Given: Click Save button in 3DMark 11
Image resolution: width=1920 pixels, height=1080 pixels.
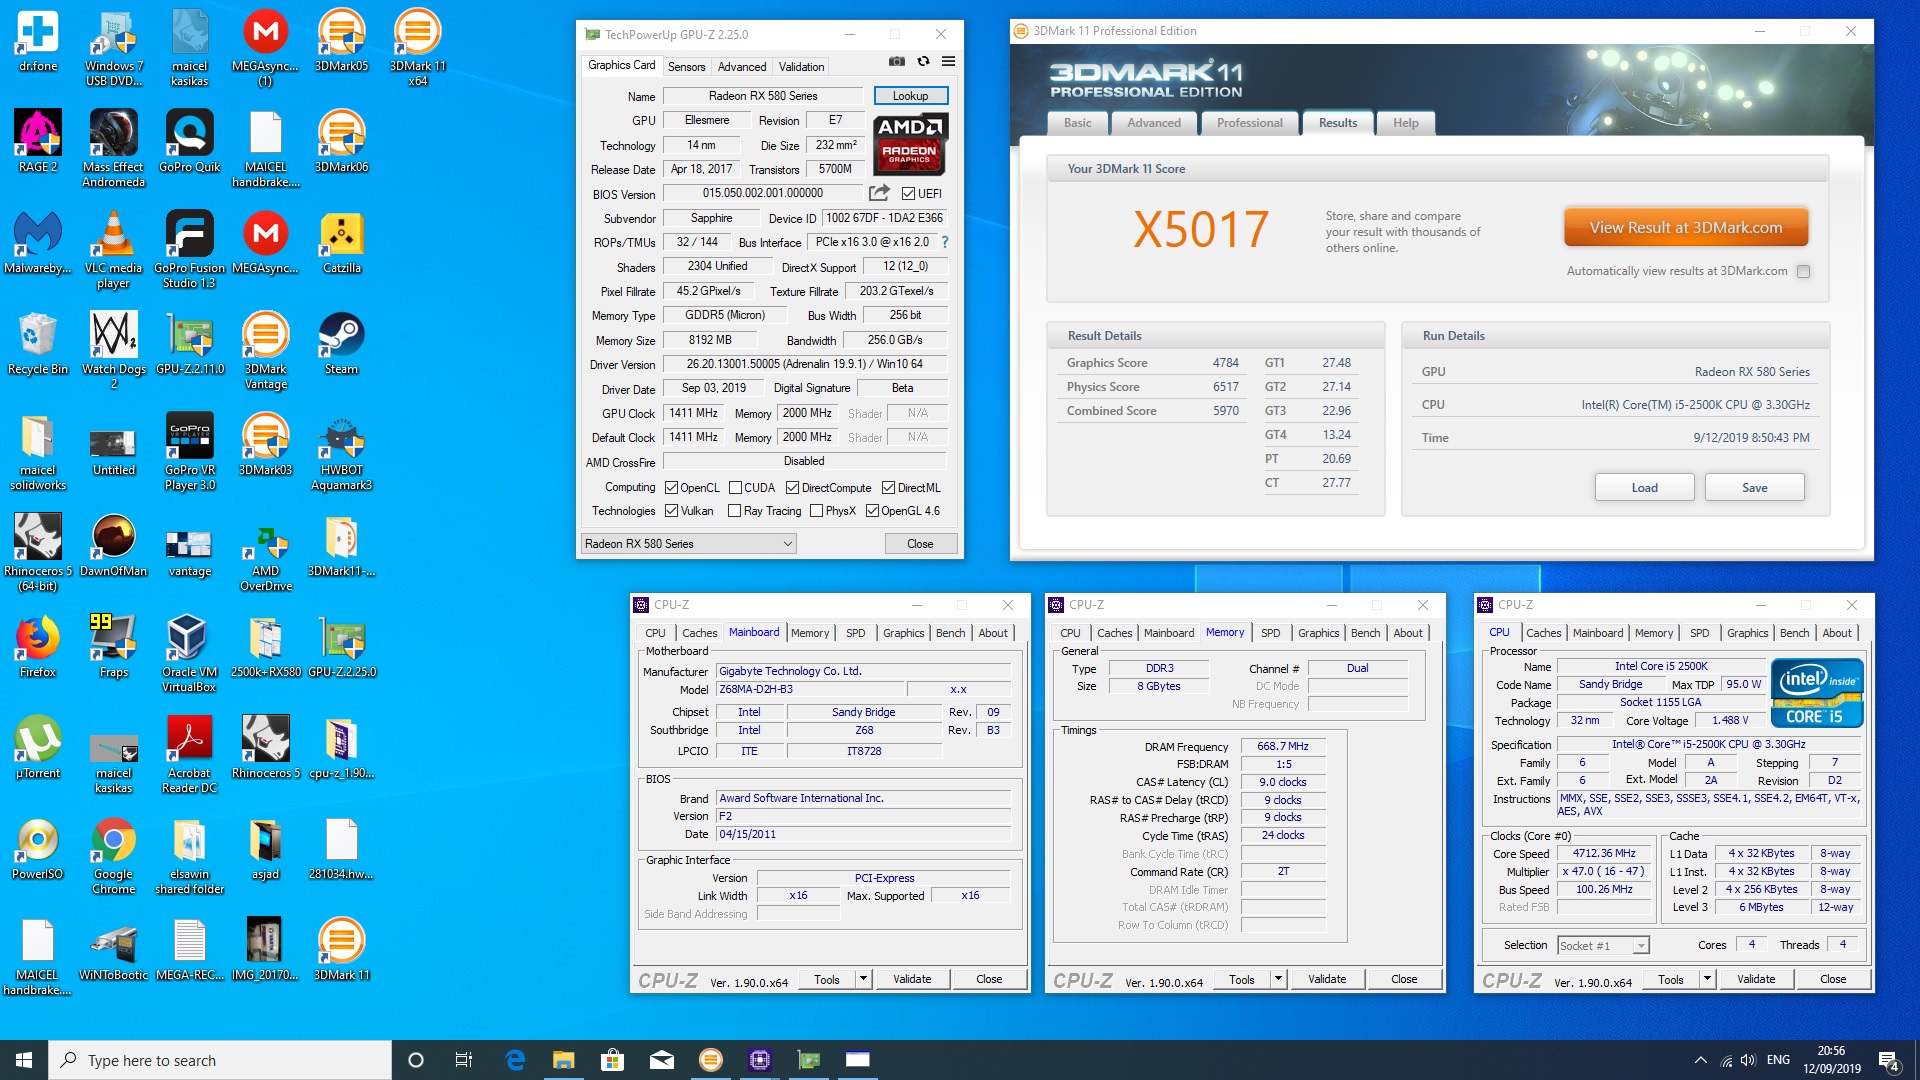Looking at the screenshot, I should (x=1754, y=488).
